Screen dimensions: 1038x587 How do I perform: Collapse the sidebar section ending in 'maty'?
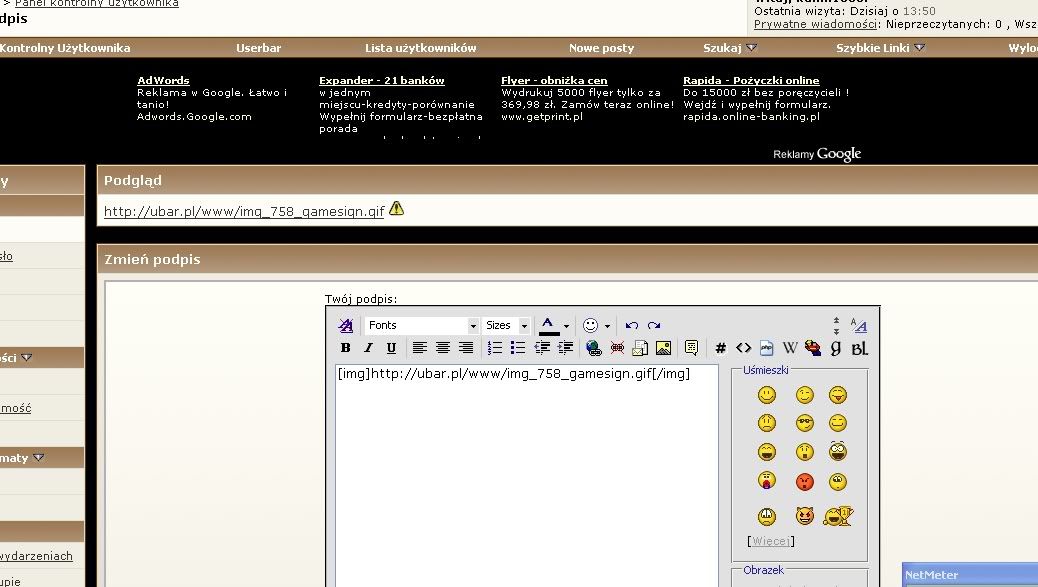(x=38, y=457)
